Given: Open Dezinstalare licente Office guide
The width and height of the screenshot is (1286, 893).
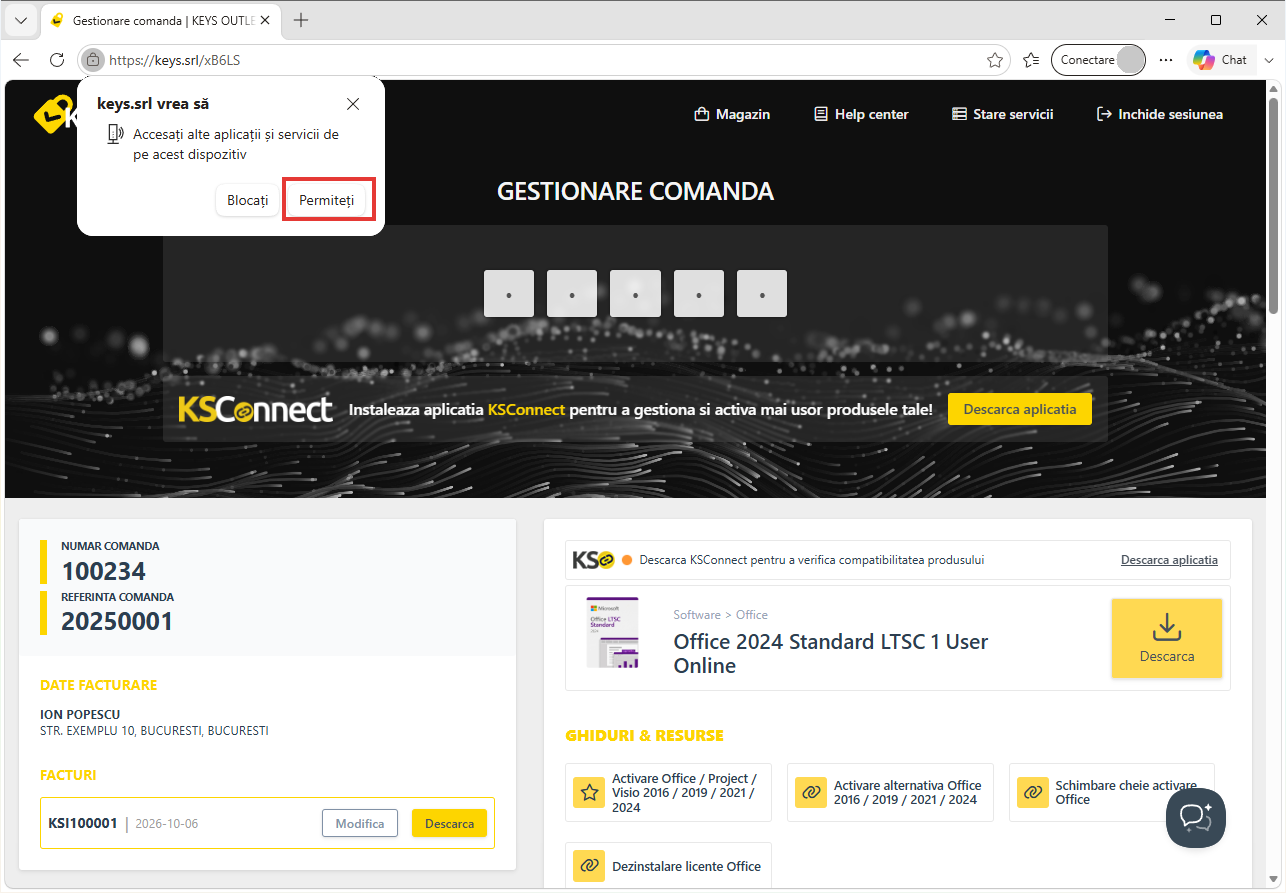Looking at the screenshot, I should (x=668, y=866).
